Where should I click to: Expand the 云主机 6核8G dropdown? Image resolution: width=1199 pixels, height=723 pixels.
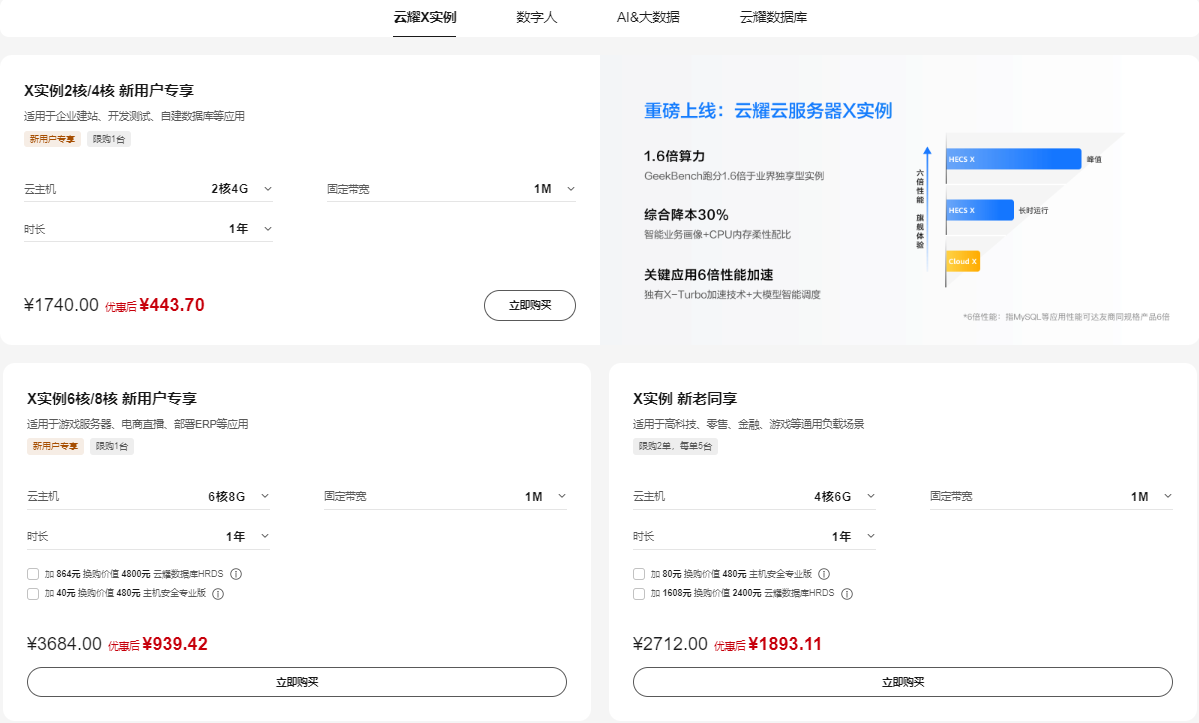[148, 497]
